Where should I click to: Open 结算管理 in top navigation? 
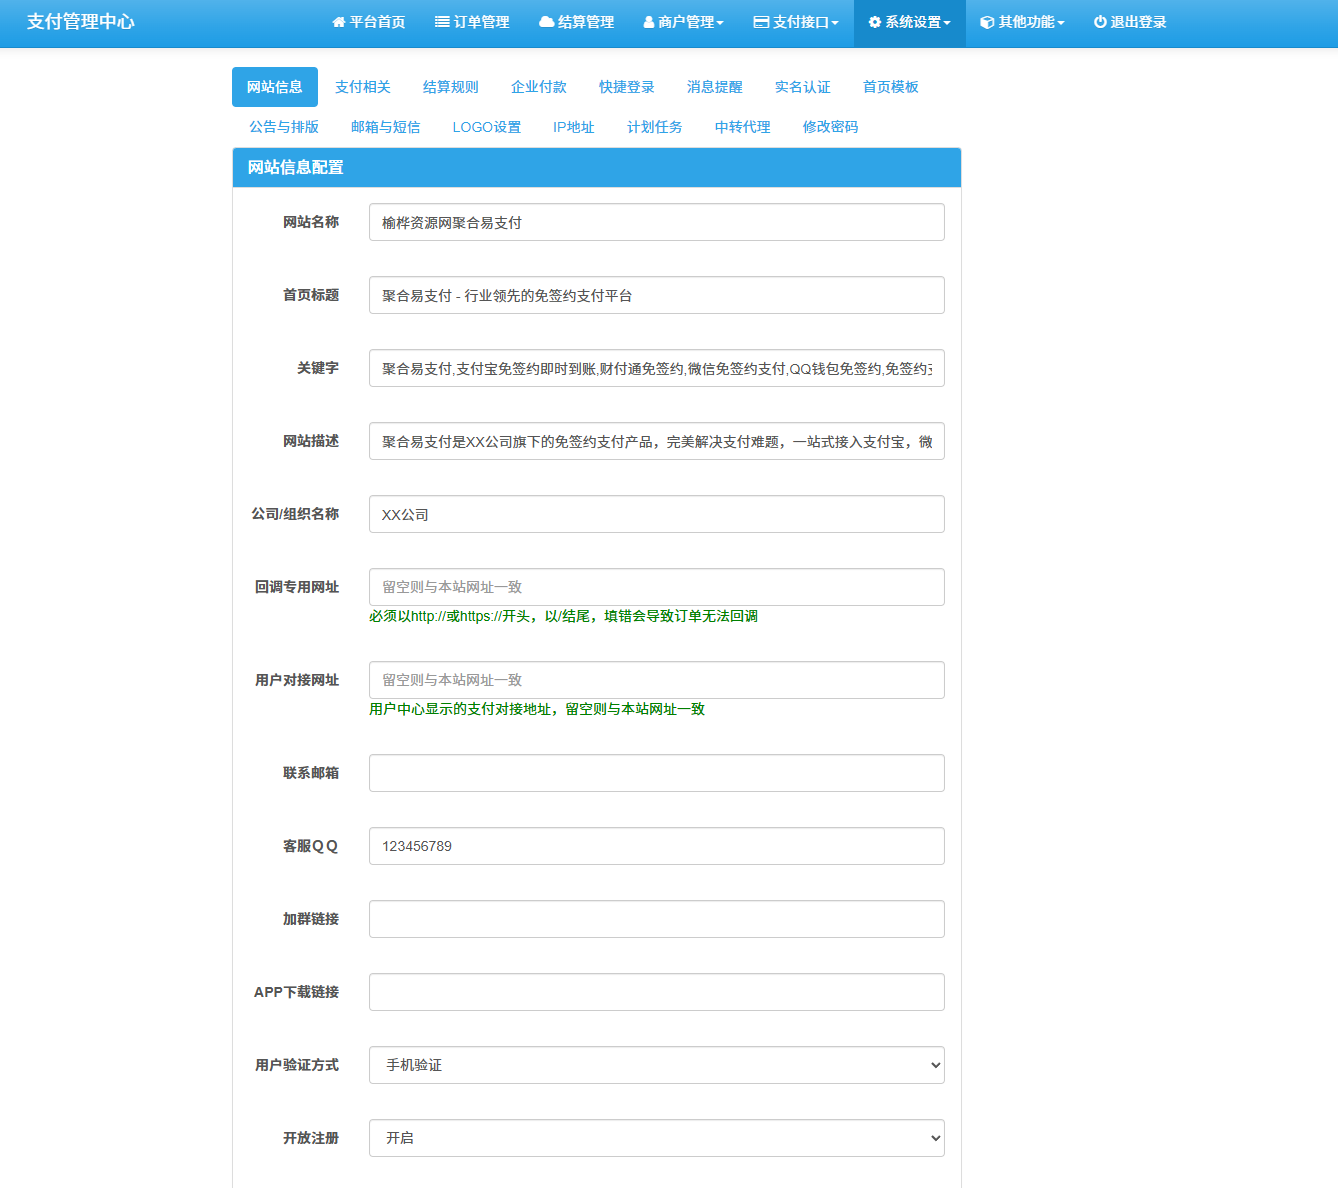click(x=576, y=22)
